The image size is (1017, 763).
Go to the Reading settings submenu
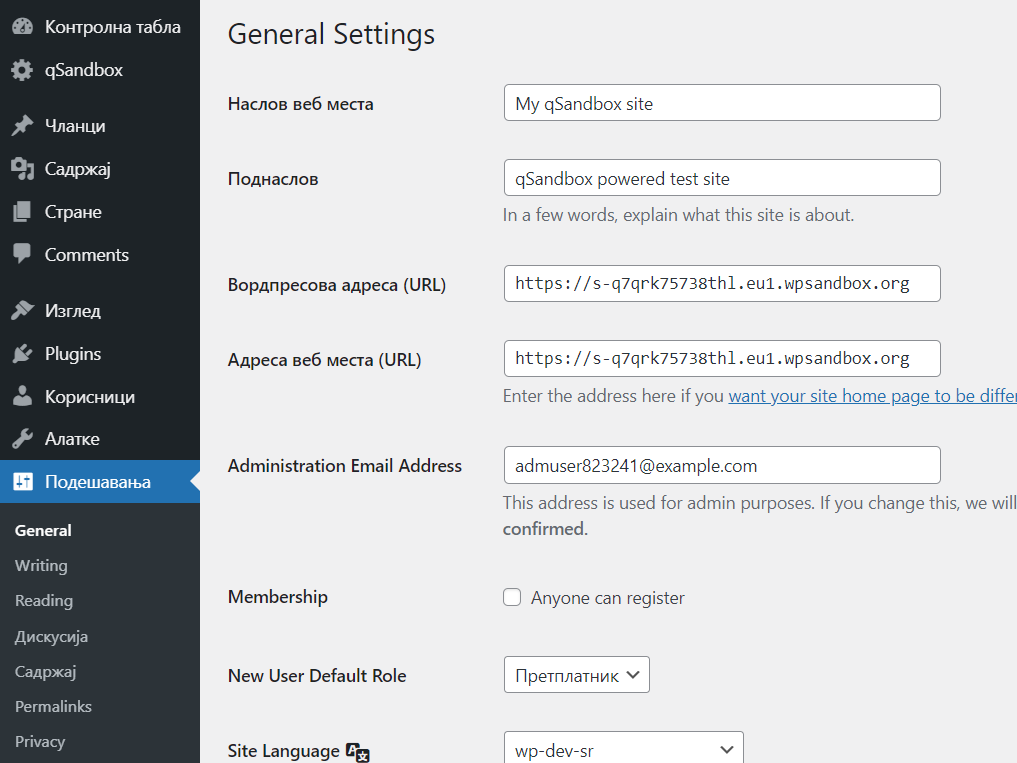click(43, 601)
